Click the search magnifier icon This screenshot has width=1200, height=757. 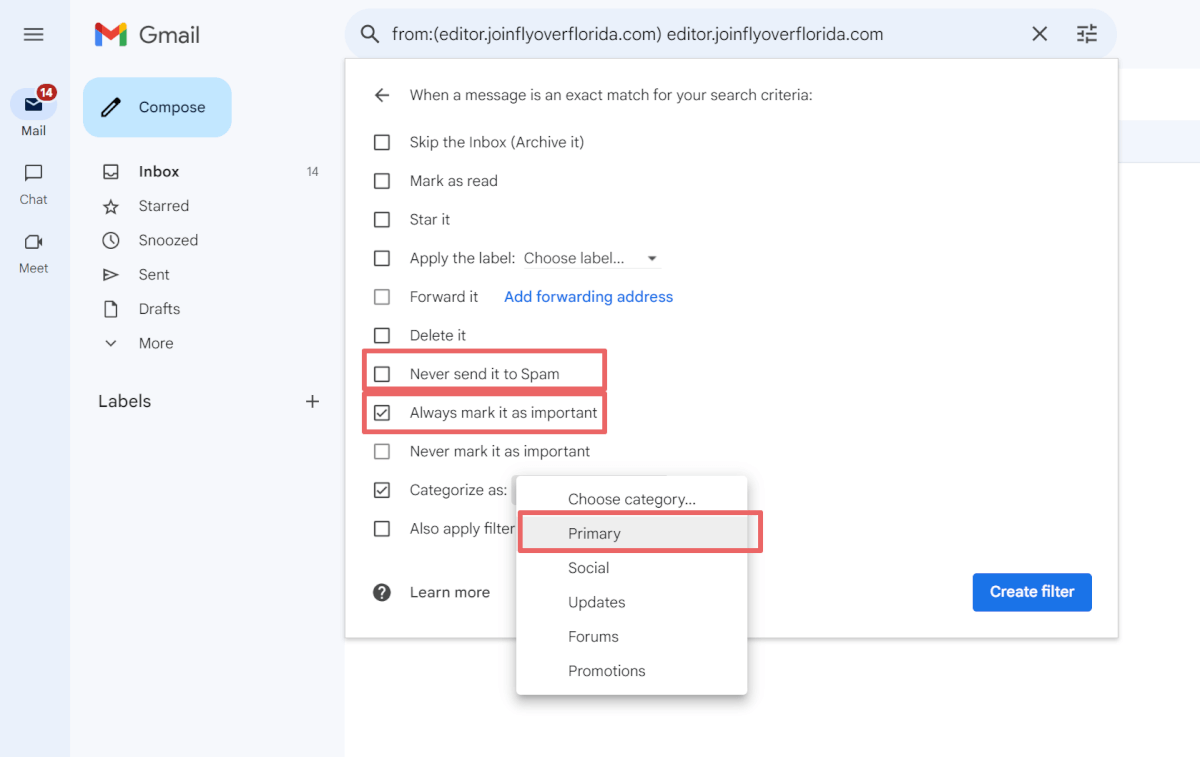[x=370, y=34]
